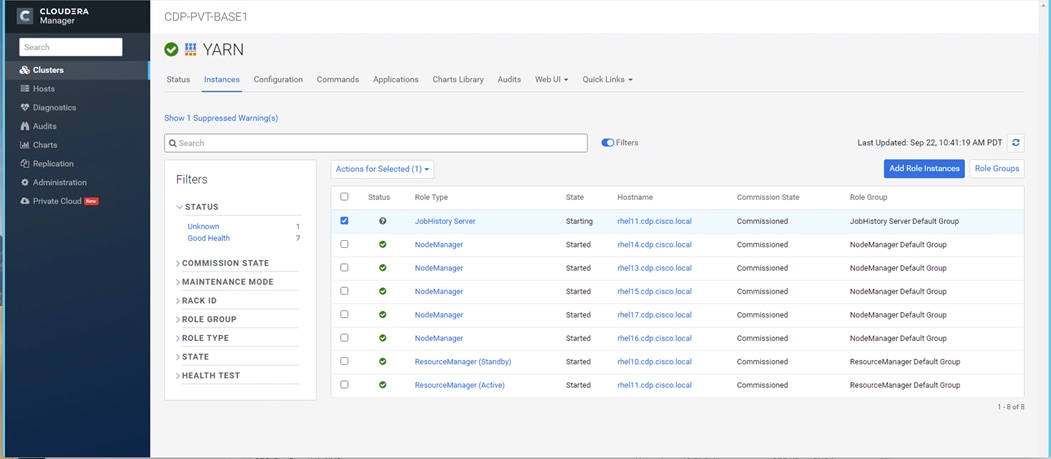Click the green YARN health check icon
The height and width of the screenshot is (459, 1051).
[172, 50]
